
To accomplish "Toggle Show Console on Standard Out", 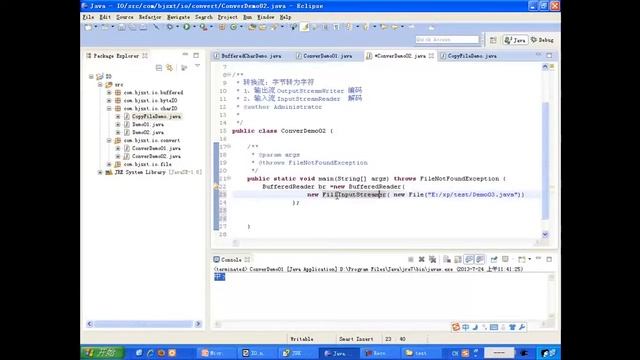I will pyautogui.click(x=469, y=260).
